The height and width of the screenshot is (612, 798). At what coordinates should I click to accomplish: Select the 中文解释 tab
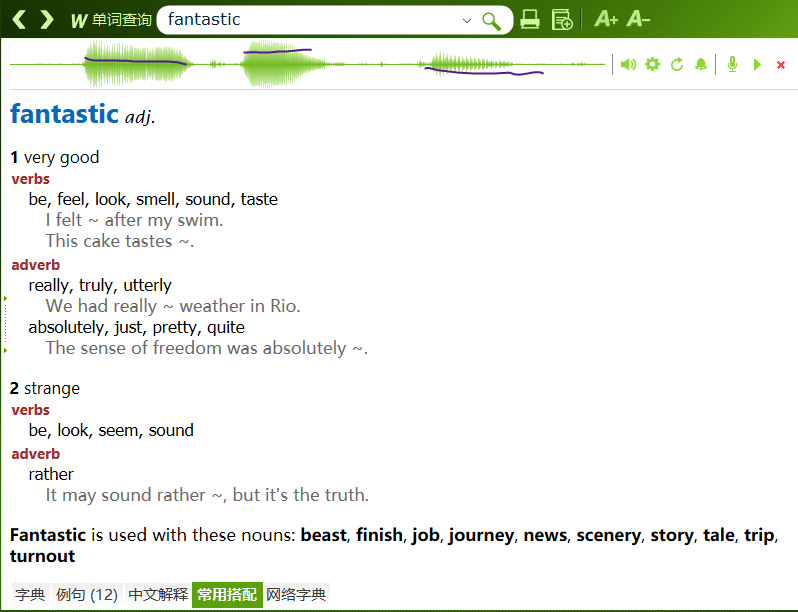tap(158, 595)
